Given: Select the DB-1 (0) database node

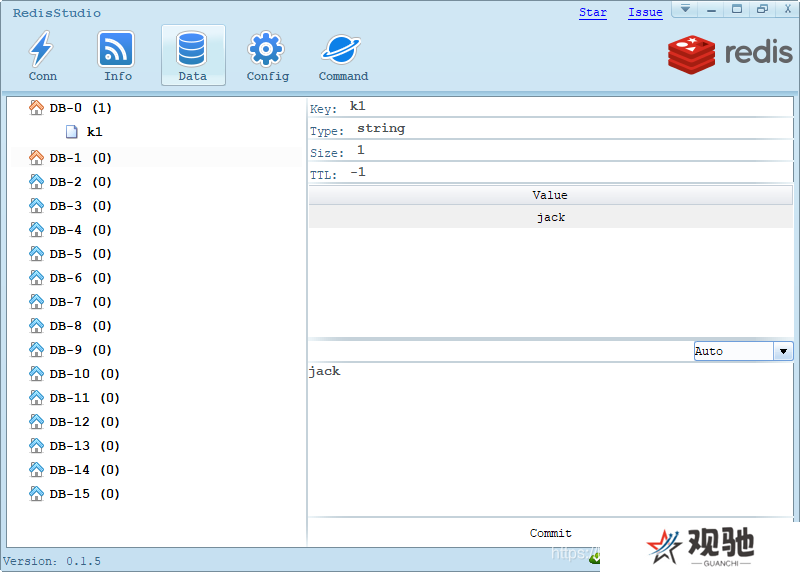Looking at the screenshot, I should (x=80, y=158).
